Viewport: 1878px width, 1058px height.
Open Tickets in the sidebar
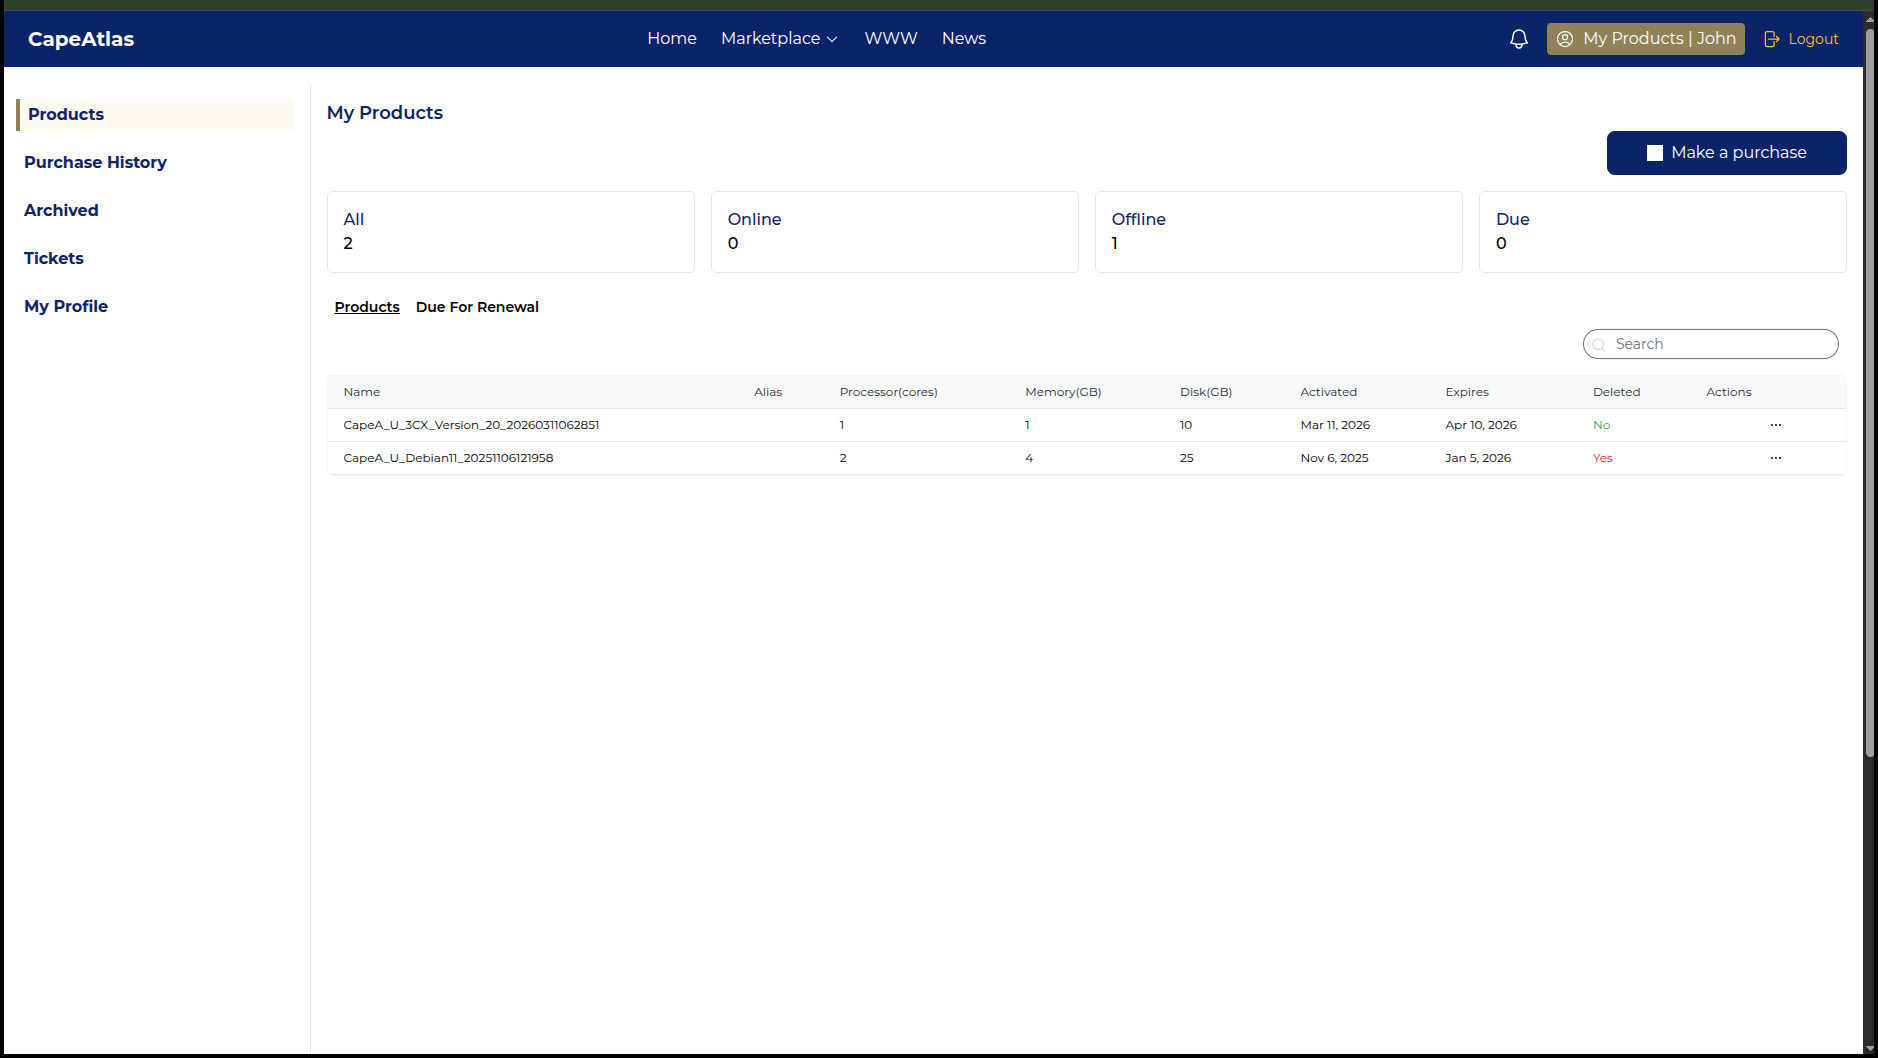pos(54,258)
